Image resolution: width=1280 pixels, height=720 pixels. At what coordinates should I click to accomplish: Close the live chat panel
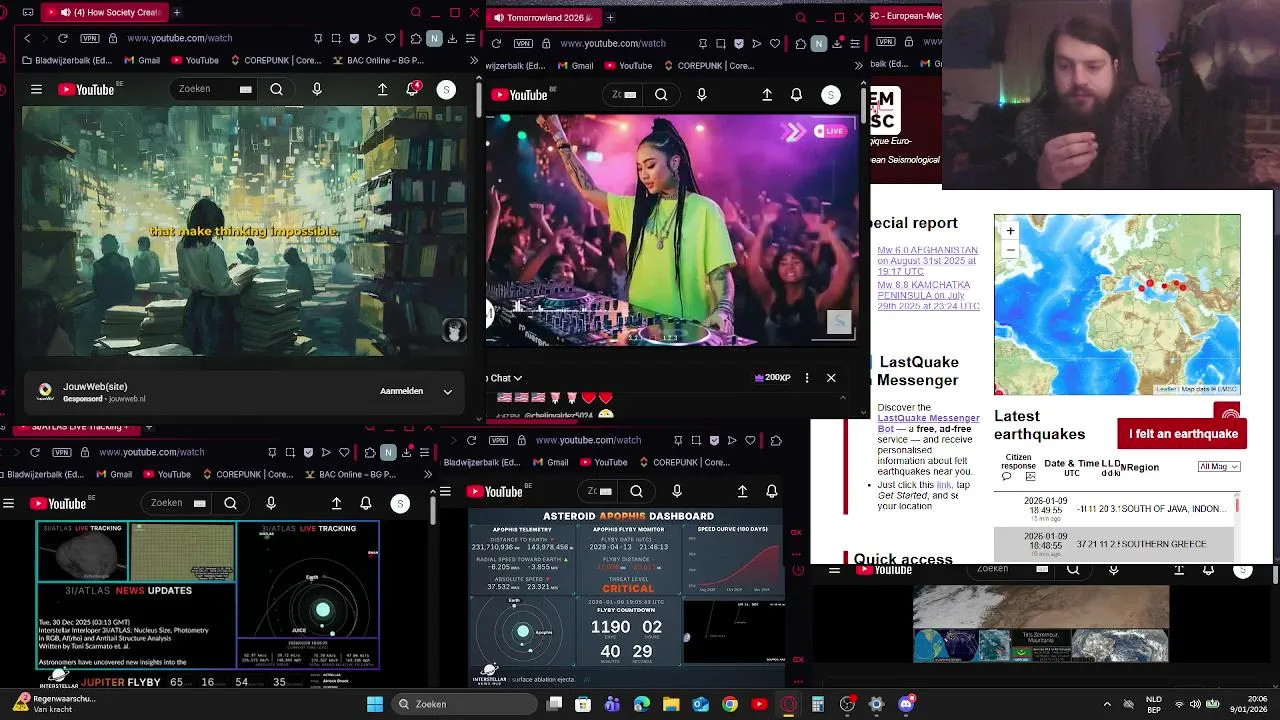pos(831,378)
